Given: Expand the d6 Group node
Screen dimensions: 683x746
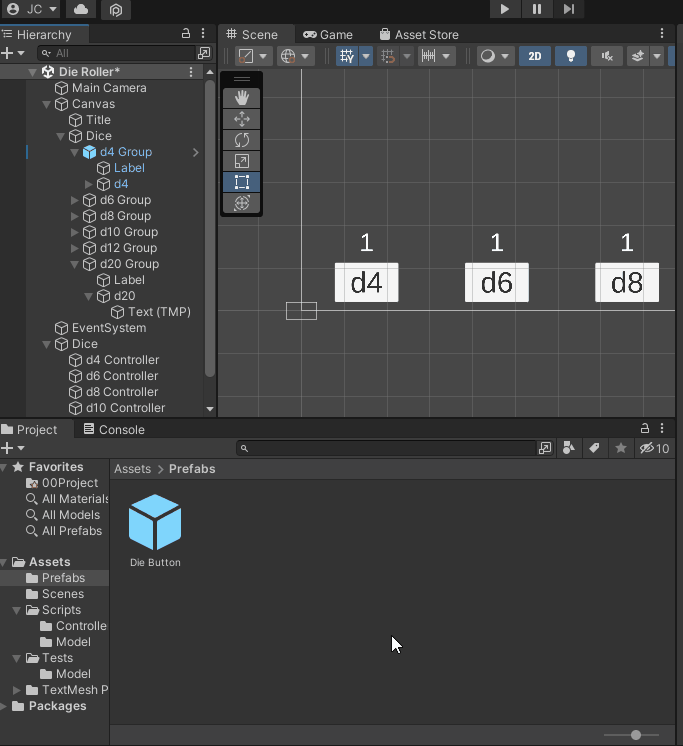Looking at the screenshot, I should (74, 200).
